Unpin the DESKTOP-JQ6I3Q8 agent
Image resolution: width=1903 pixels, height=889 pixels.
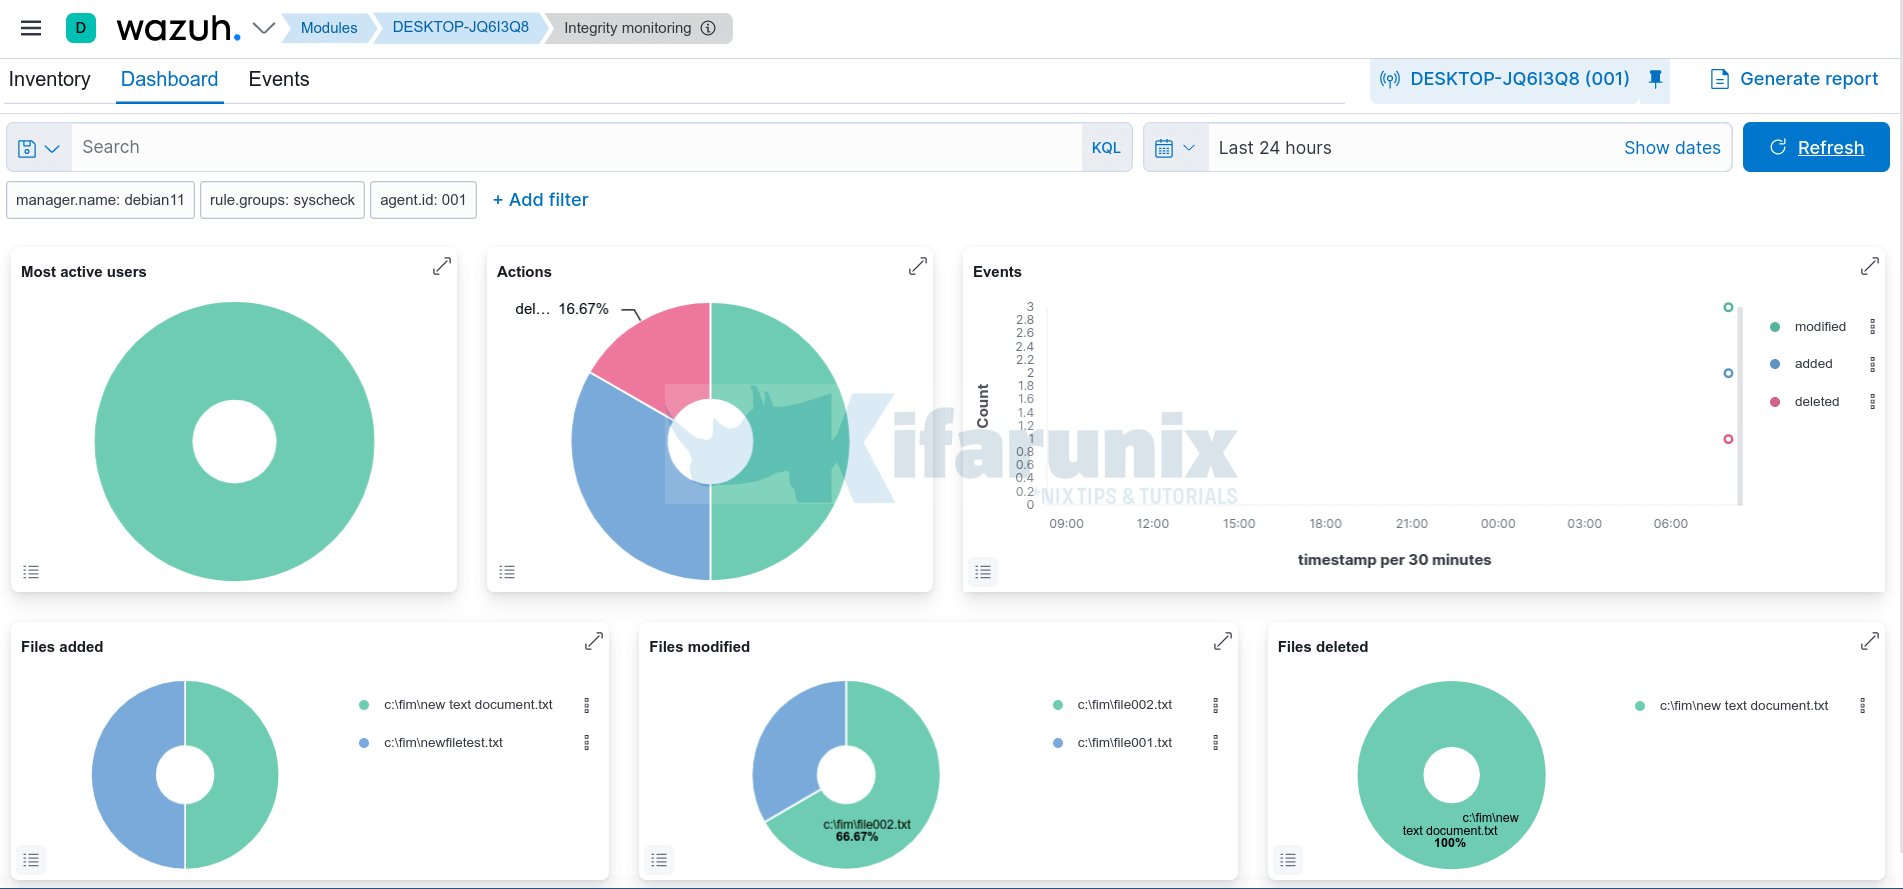coord(1655,79)
